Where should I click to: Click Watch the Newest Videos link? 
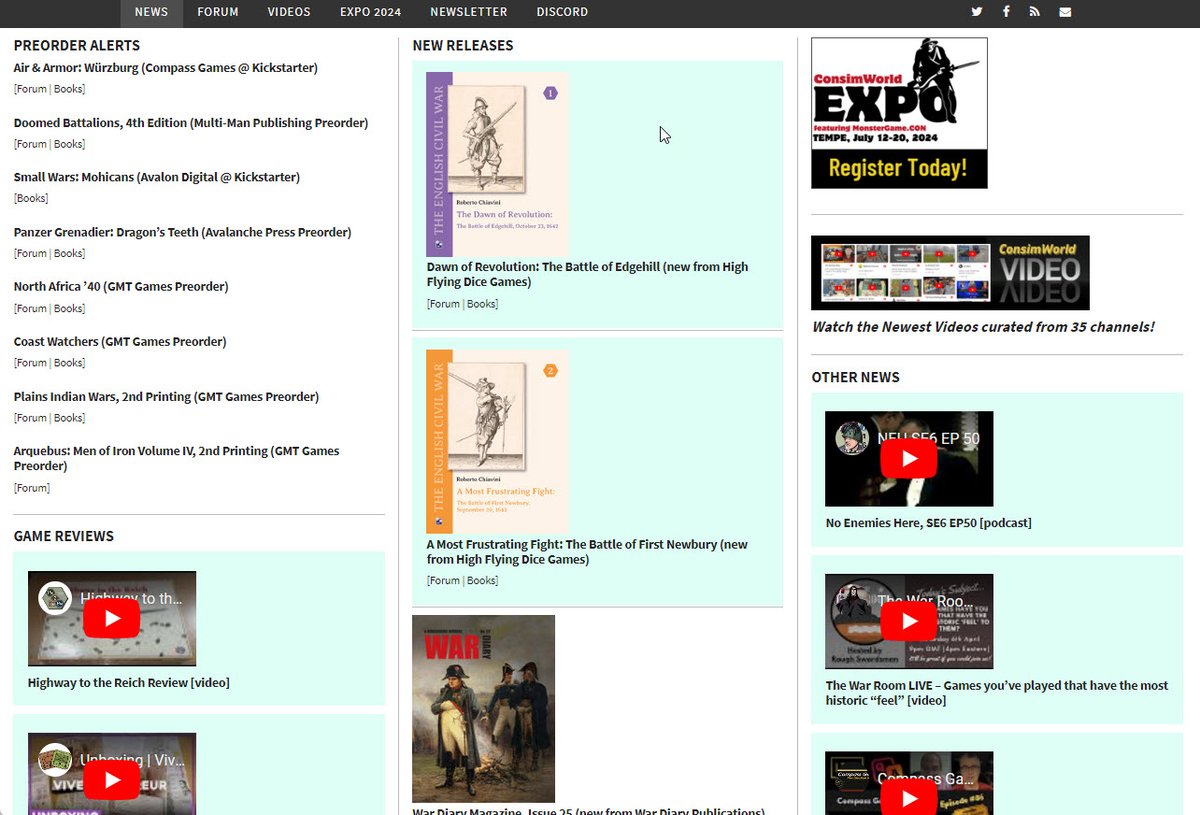[983, 327]
